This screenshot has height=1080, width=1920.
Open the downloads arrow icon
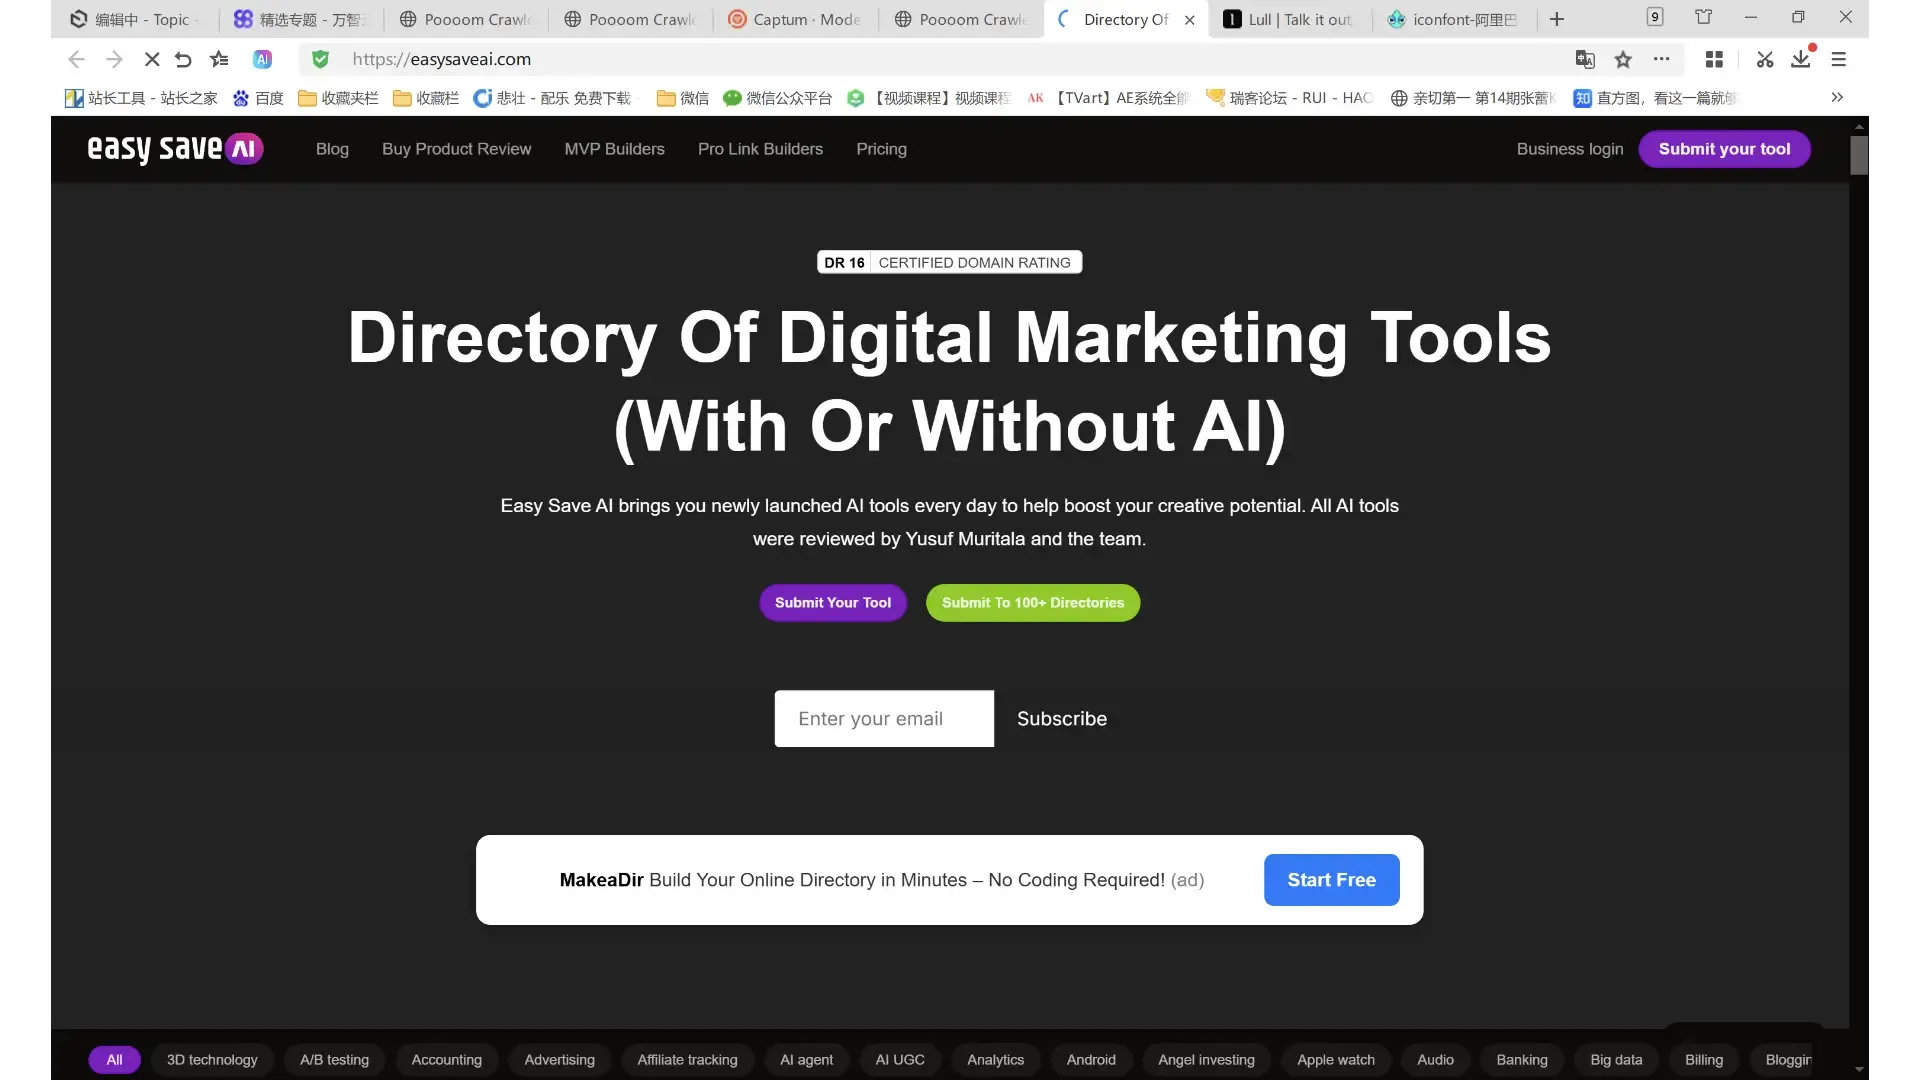click(1801, 59)
